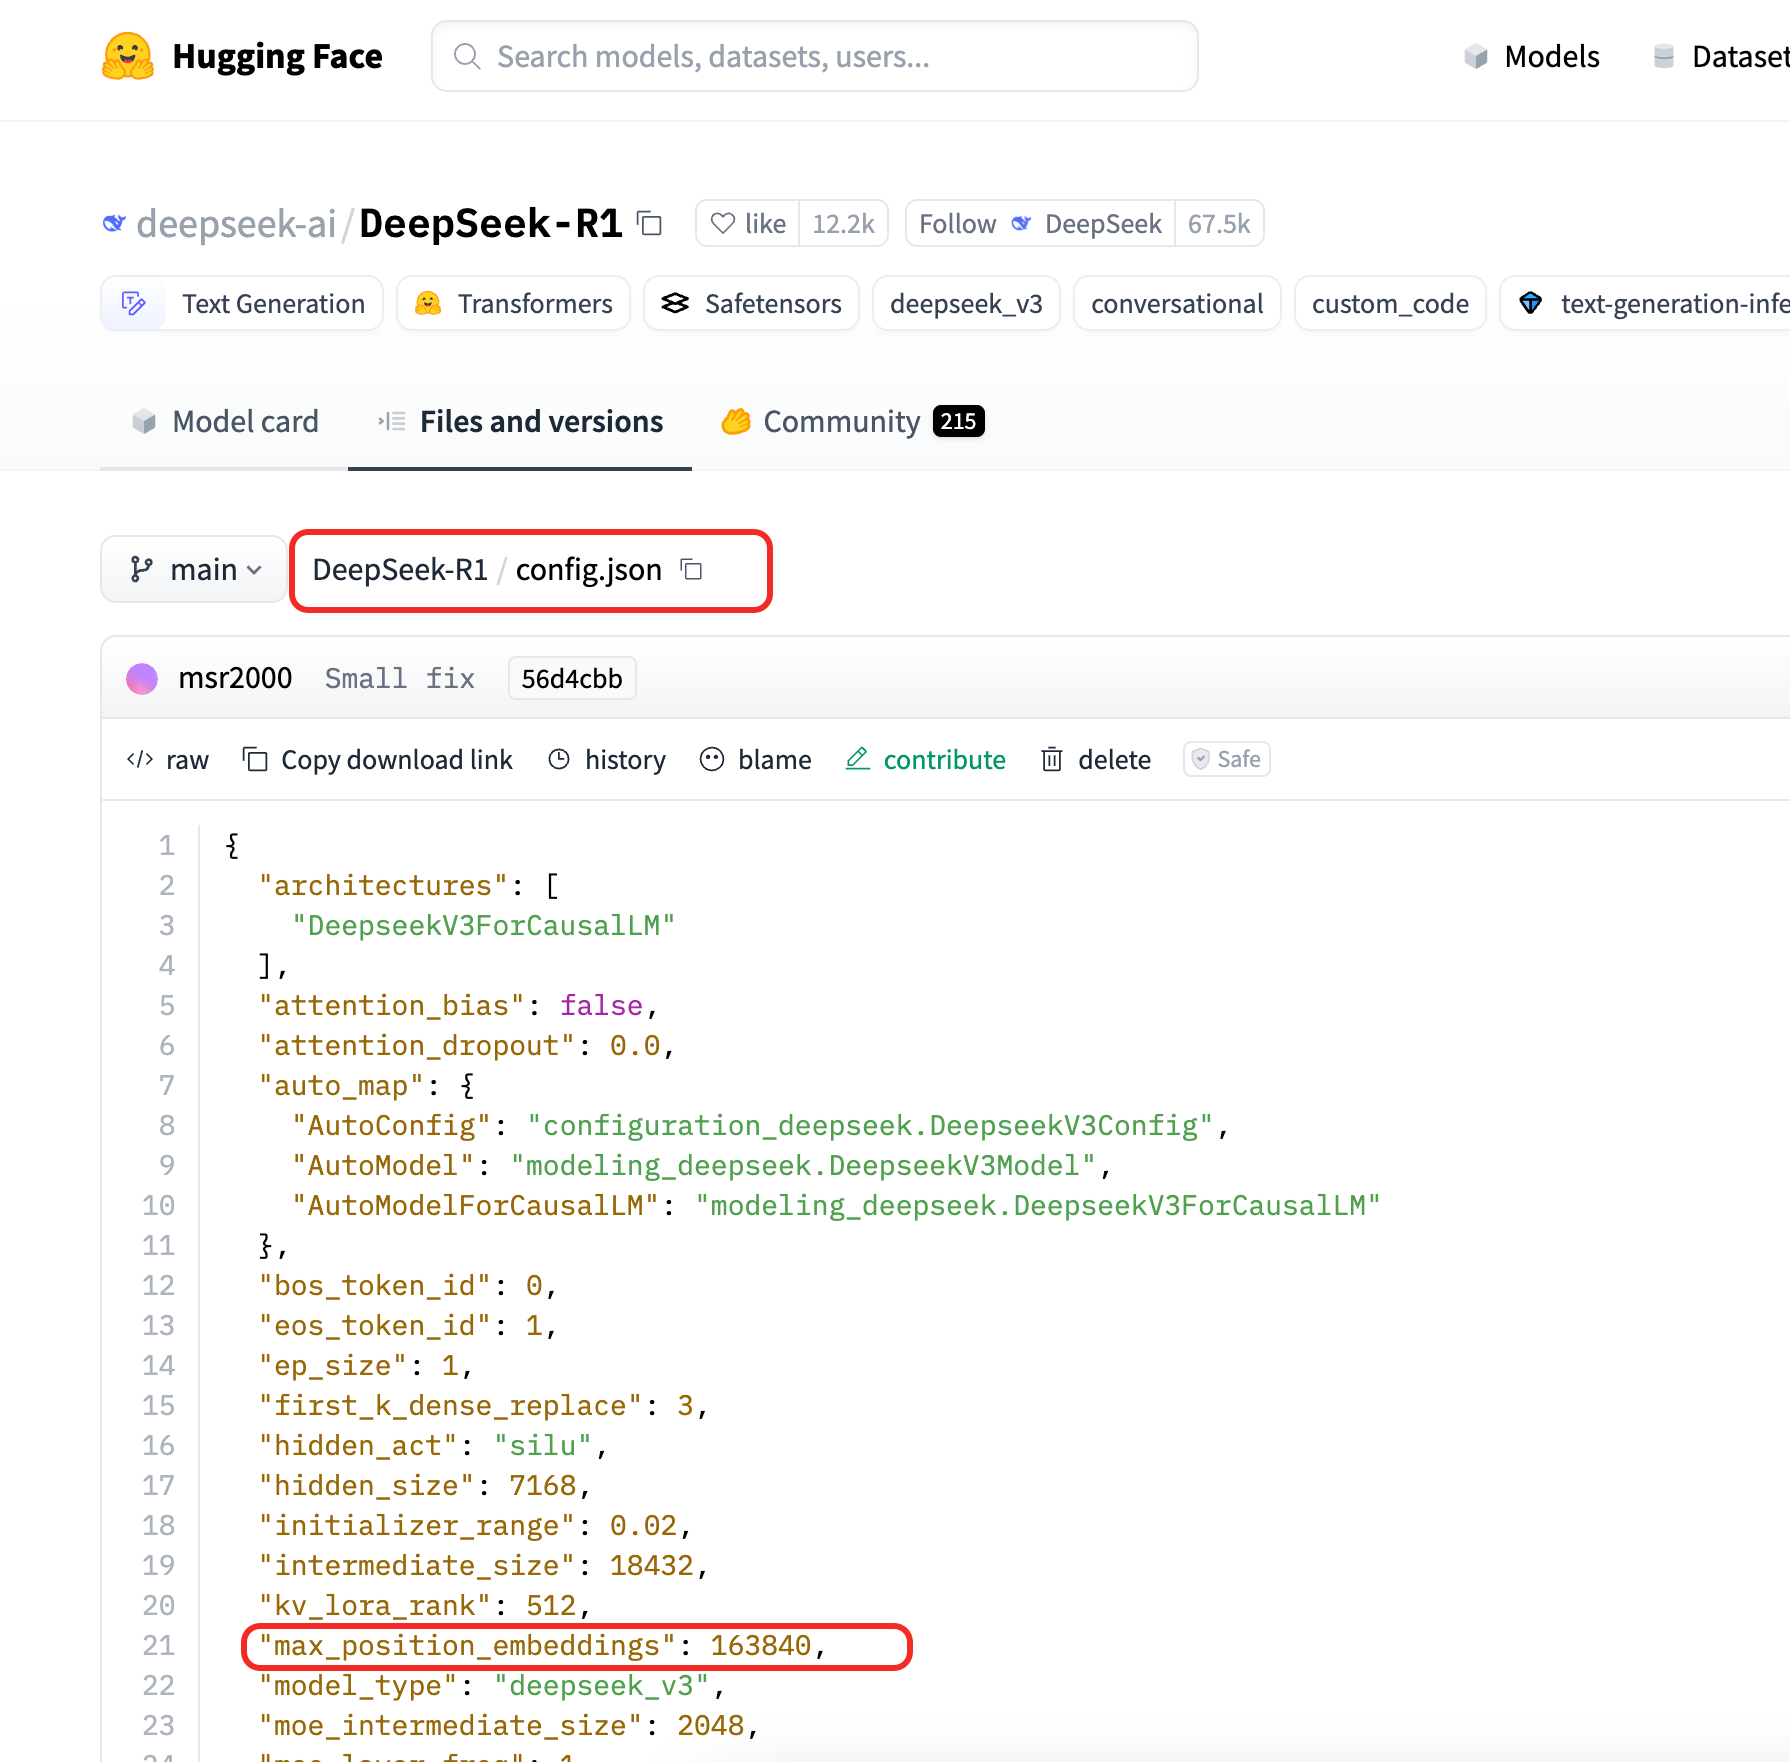Open the blame view
The height and width of the screenshot is (1762, 1790).
(x=756, y=760)
